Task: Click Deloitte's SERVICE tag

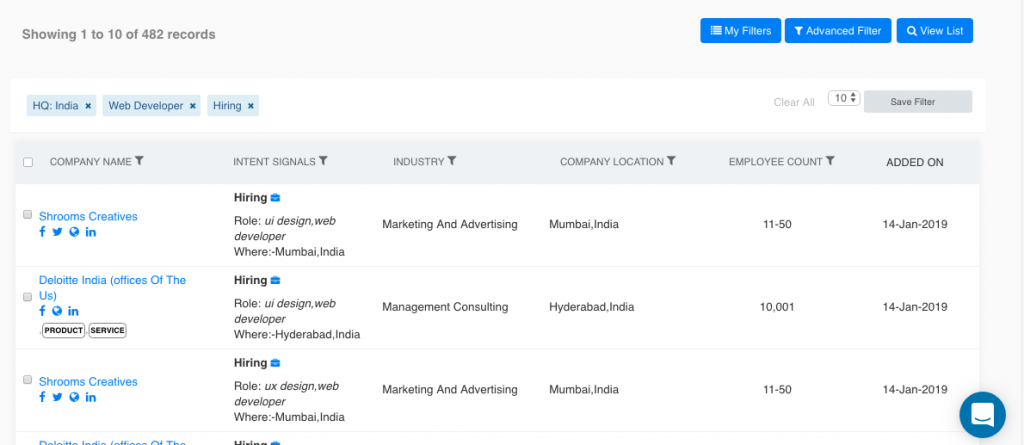Action: (x=108, y=331)
